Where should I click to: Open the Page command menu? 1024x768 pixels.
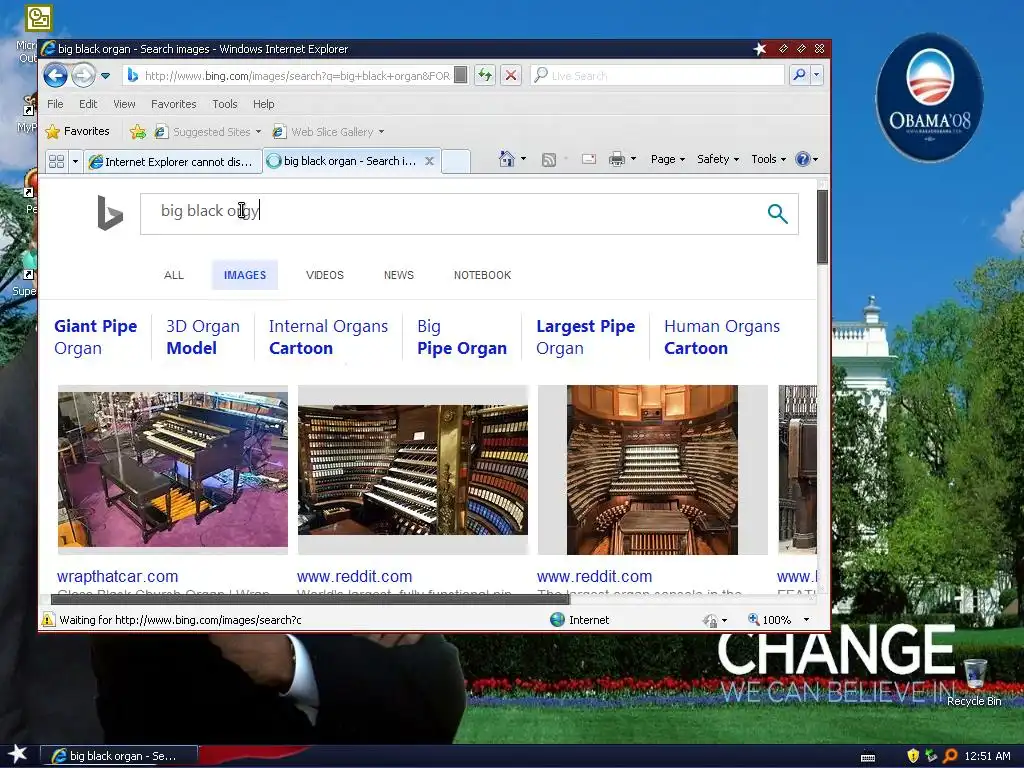667,159
